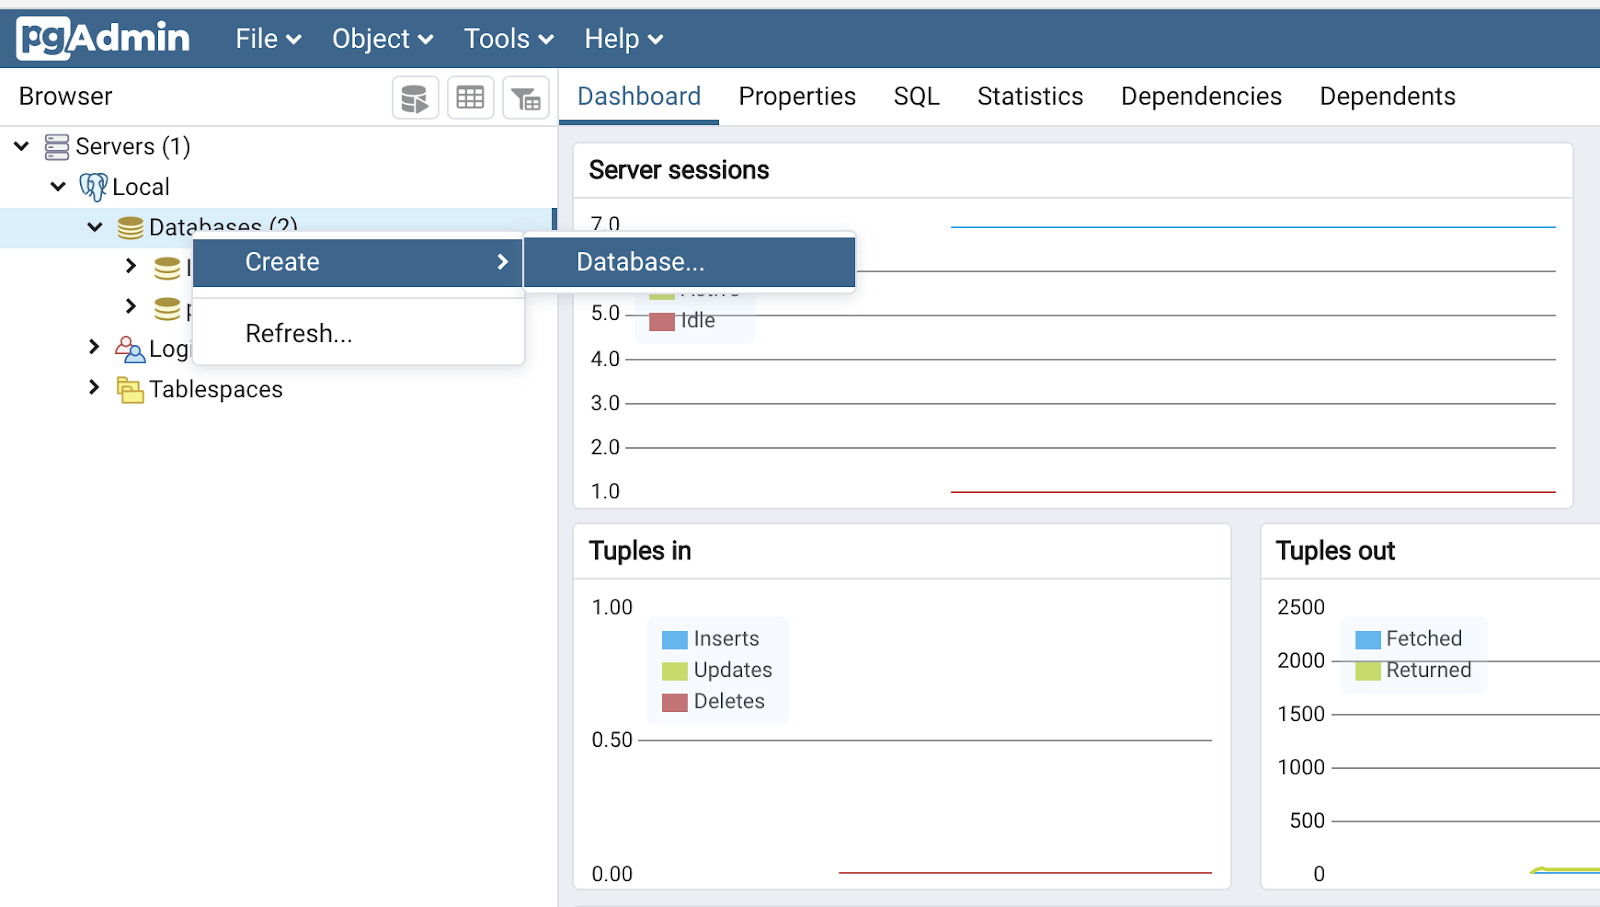Click the Login/Group Roles icon
The width and height of the screenshot is (1600, 907).
tap(130, 349)
